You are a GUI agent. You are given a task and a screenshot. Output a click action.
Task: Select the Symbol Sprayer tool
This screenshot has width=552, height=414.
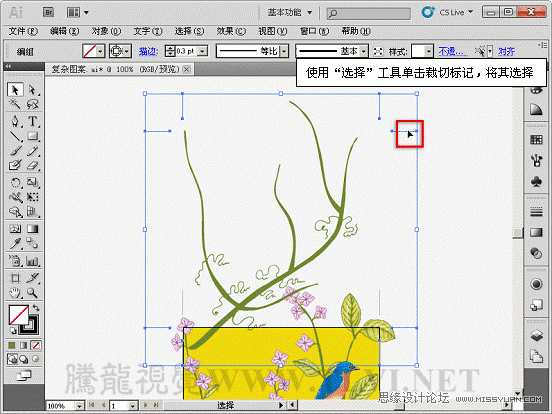[x=15, y=261]
